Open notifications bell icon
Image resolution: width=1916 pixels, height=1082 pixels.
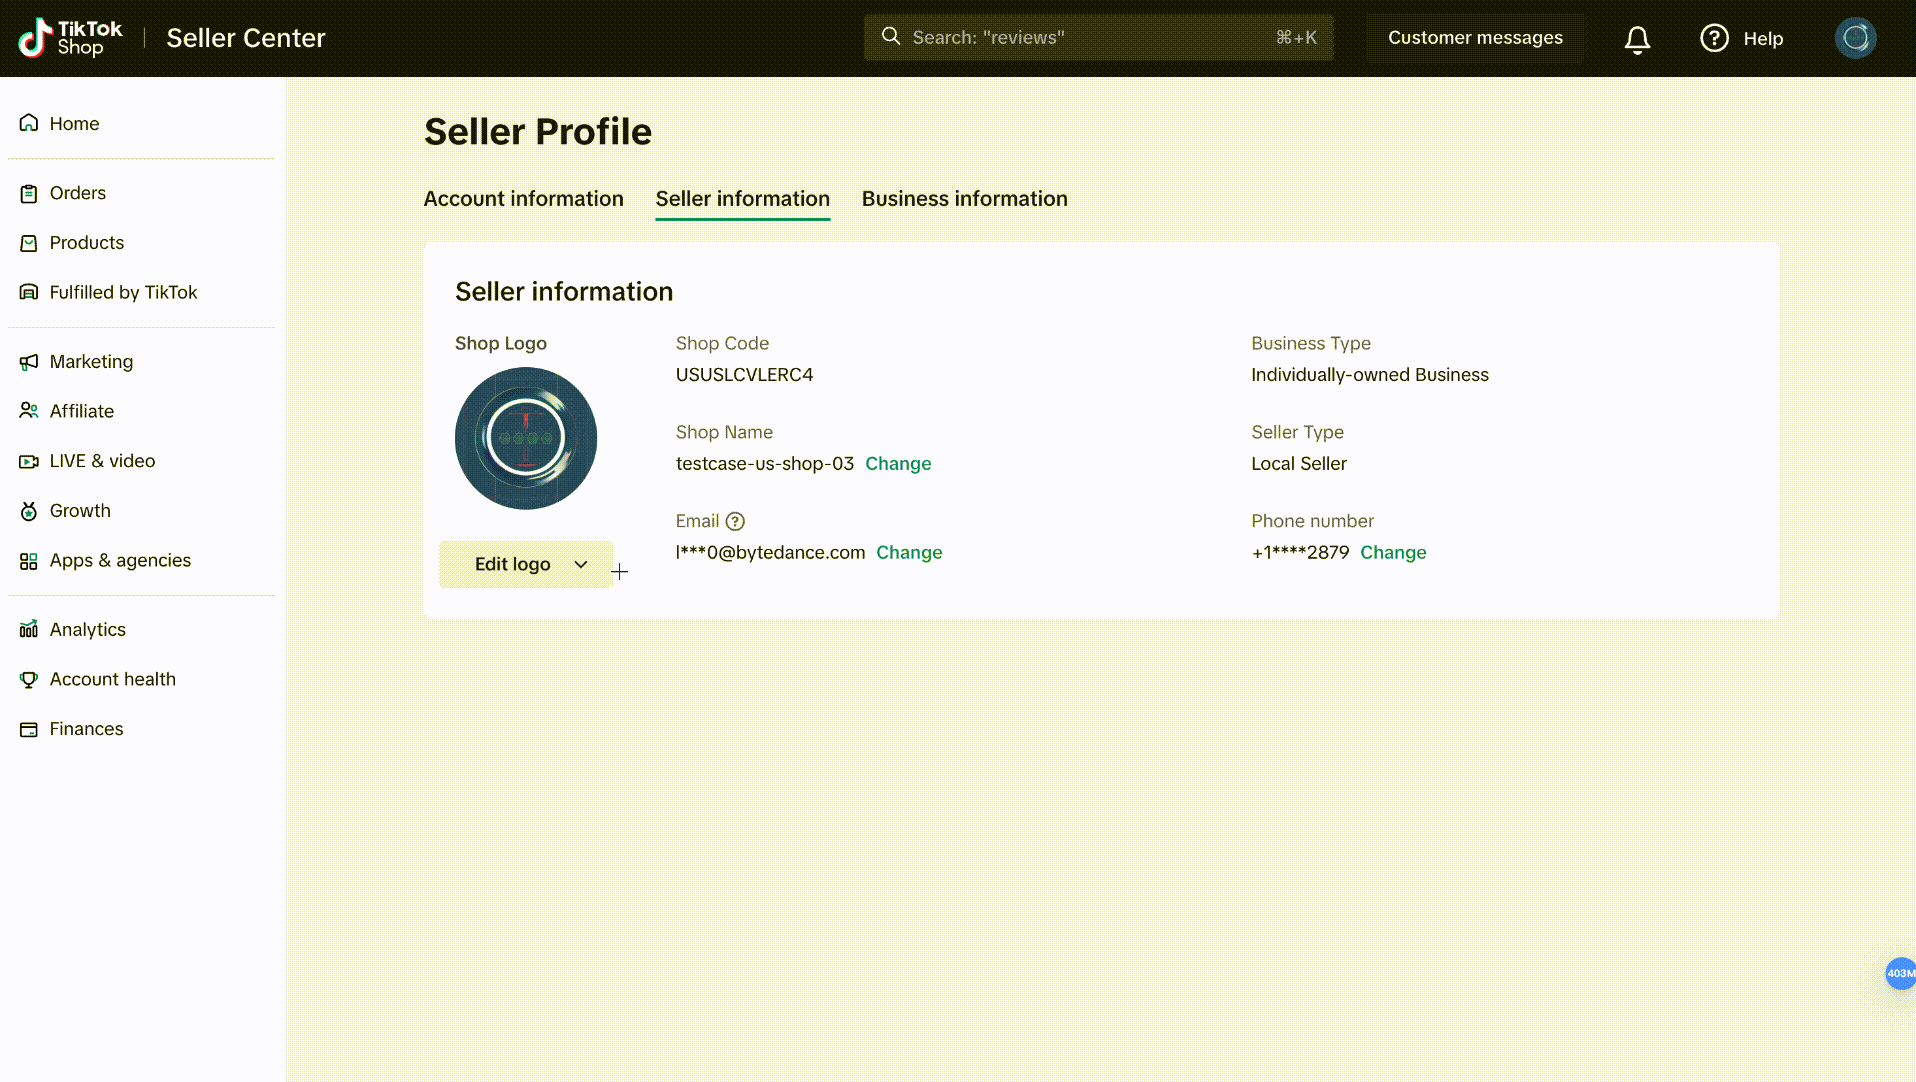pyautogui.click(x=1637, y=39)
